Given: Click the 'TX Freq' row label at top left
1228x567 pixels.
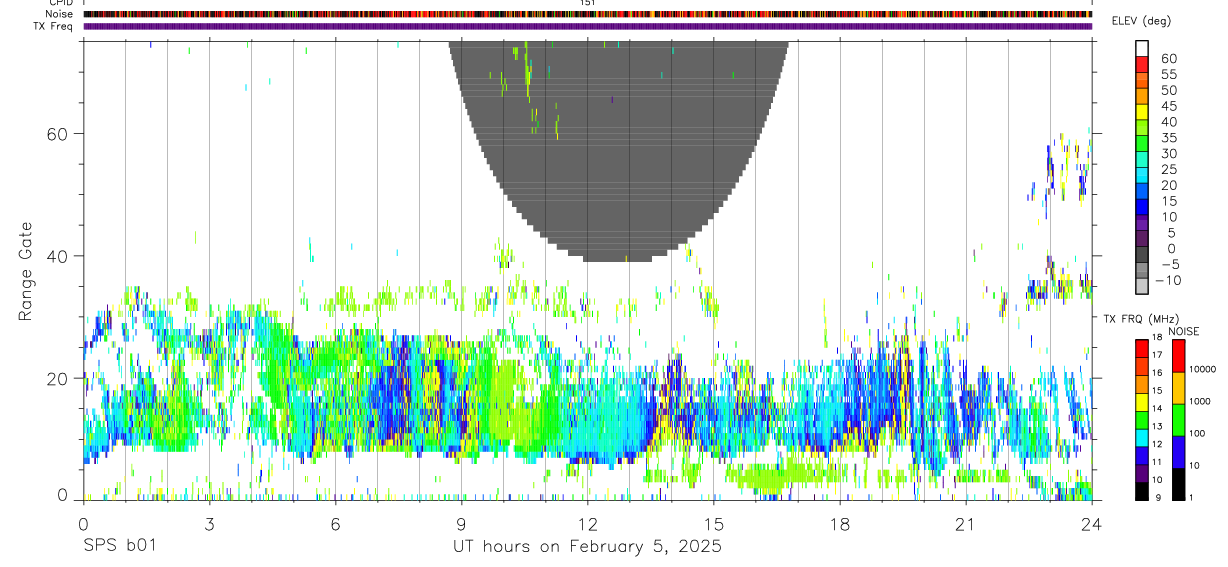Looking at the screenshot, I should (x=54, y=26).
